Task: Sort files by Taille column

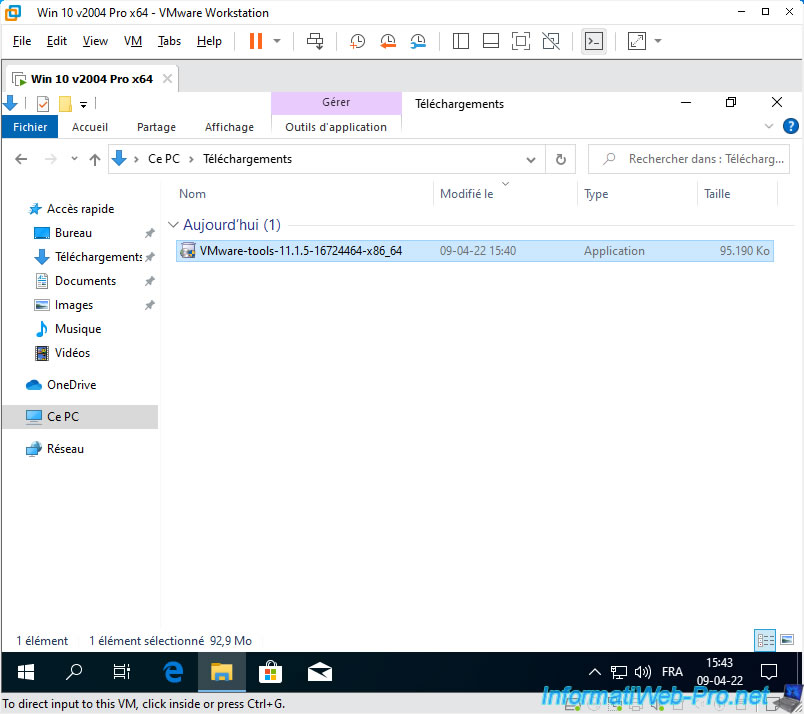Action: (x=717, y=194)
